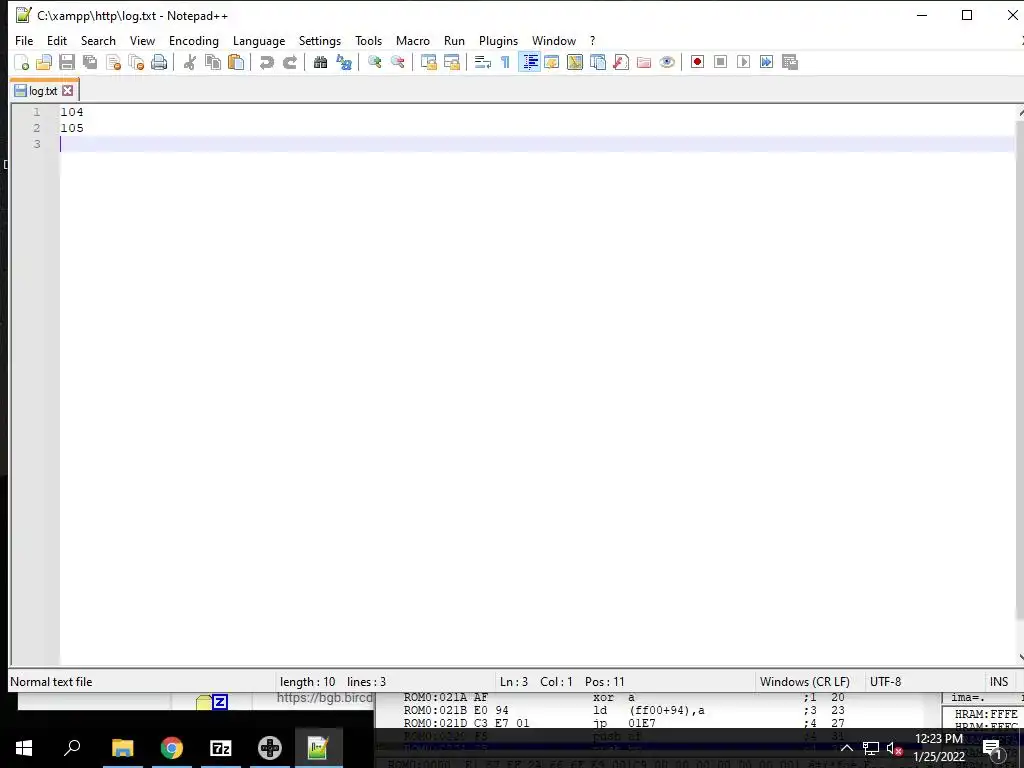Image resolution: width=1024 pixels, height=768 pixels.
Task: Redo change with the Redo arrow
Action: click(289, 62)
